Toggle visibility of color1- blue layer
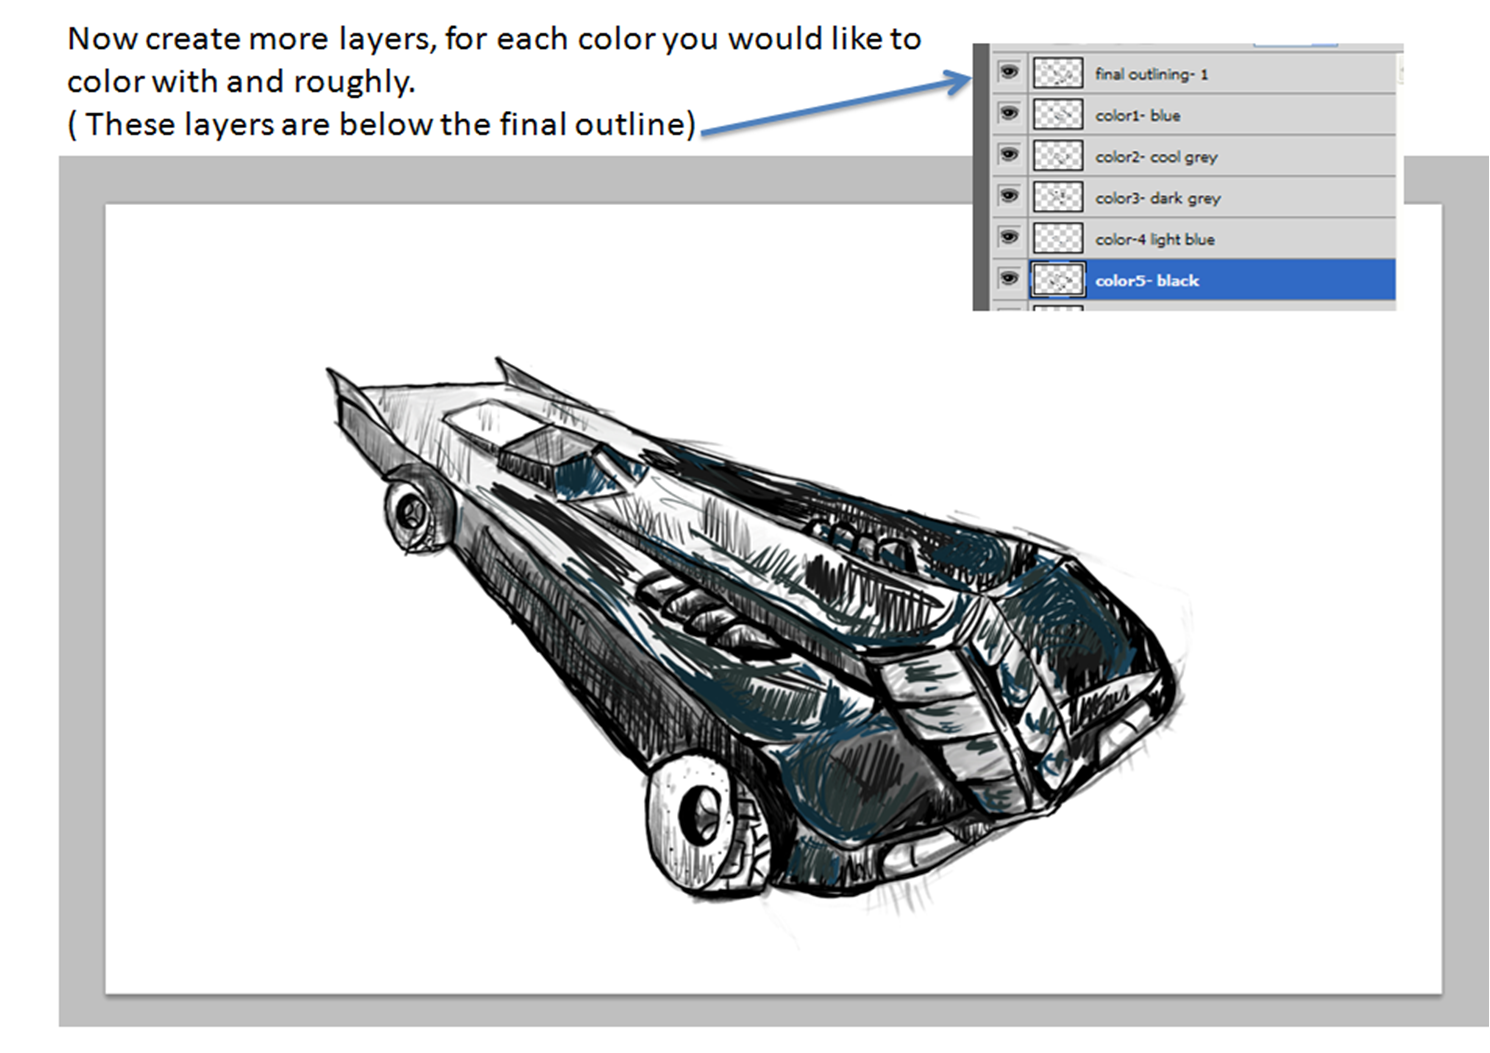The width and height of the screenshot is (1490, 1053). point(1009,114)
